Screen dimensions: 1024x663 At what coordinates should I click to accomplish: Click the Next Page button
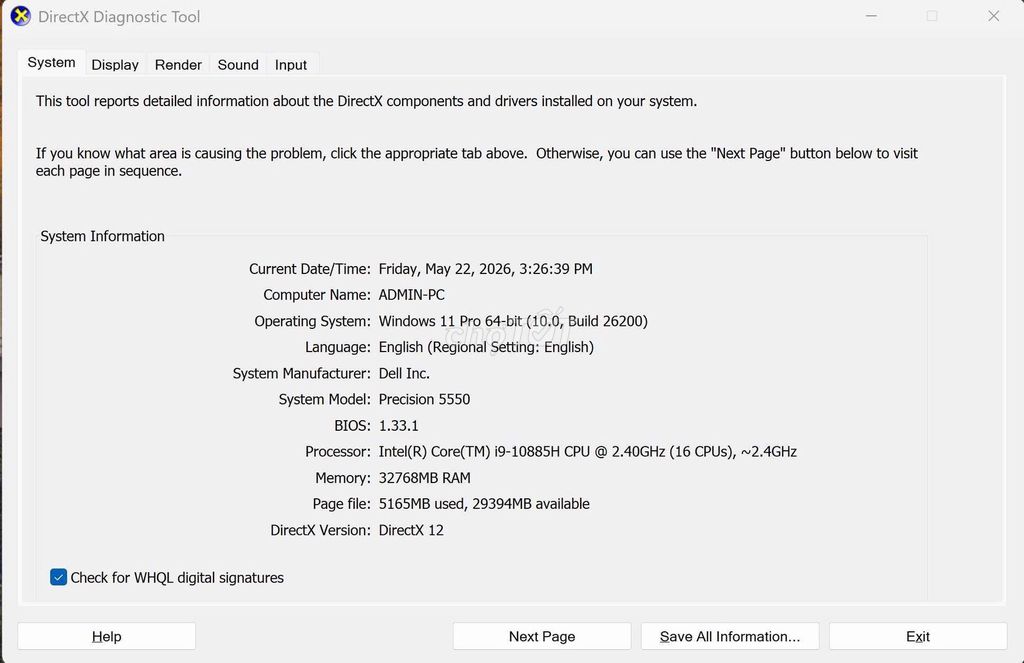point(542,636)
